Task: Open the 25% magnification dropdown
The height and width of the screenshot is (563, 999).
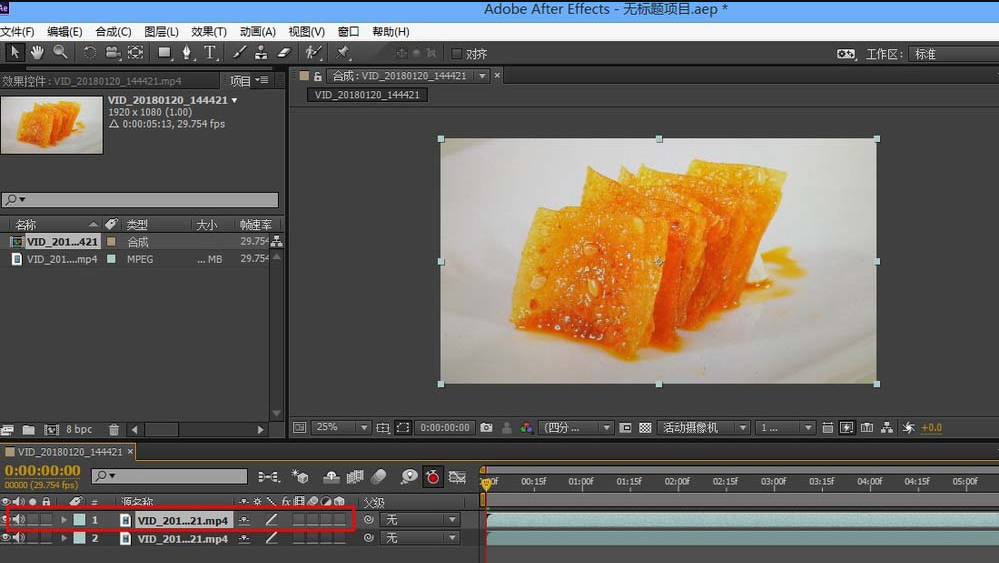Action: pyautogui.click(x=342, y=428)
